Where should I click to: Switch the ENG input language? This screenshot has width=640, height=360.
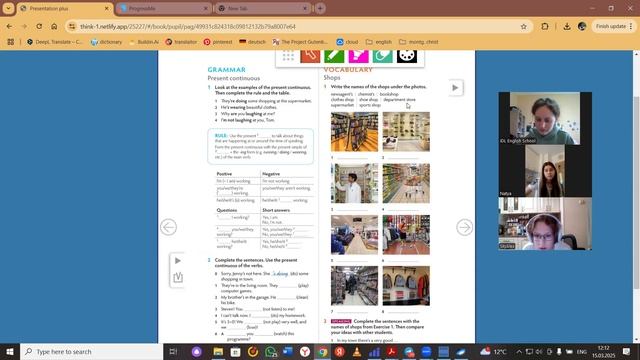pos(582,351)
